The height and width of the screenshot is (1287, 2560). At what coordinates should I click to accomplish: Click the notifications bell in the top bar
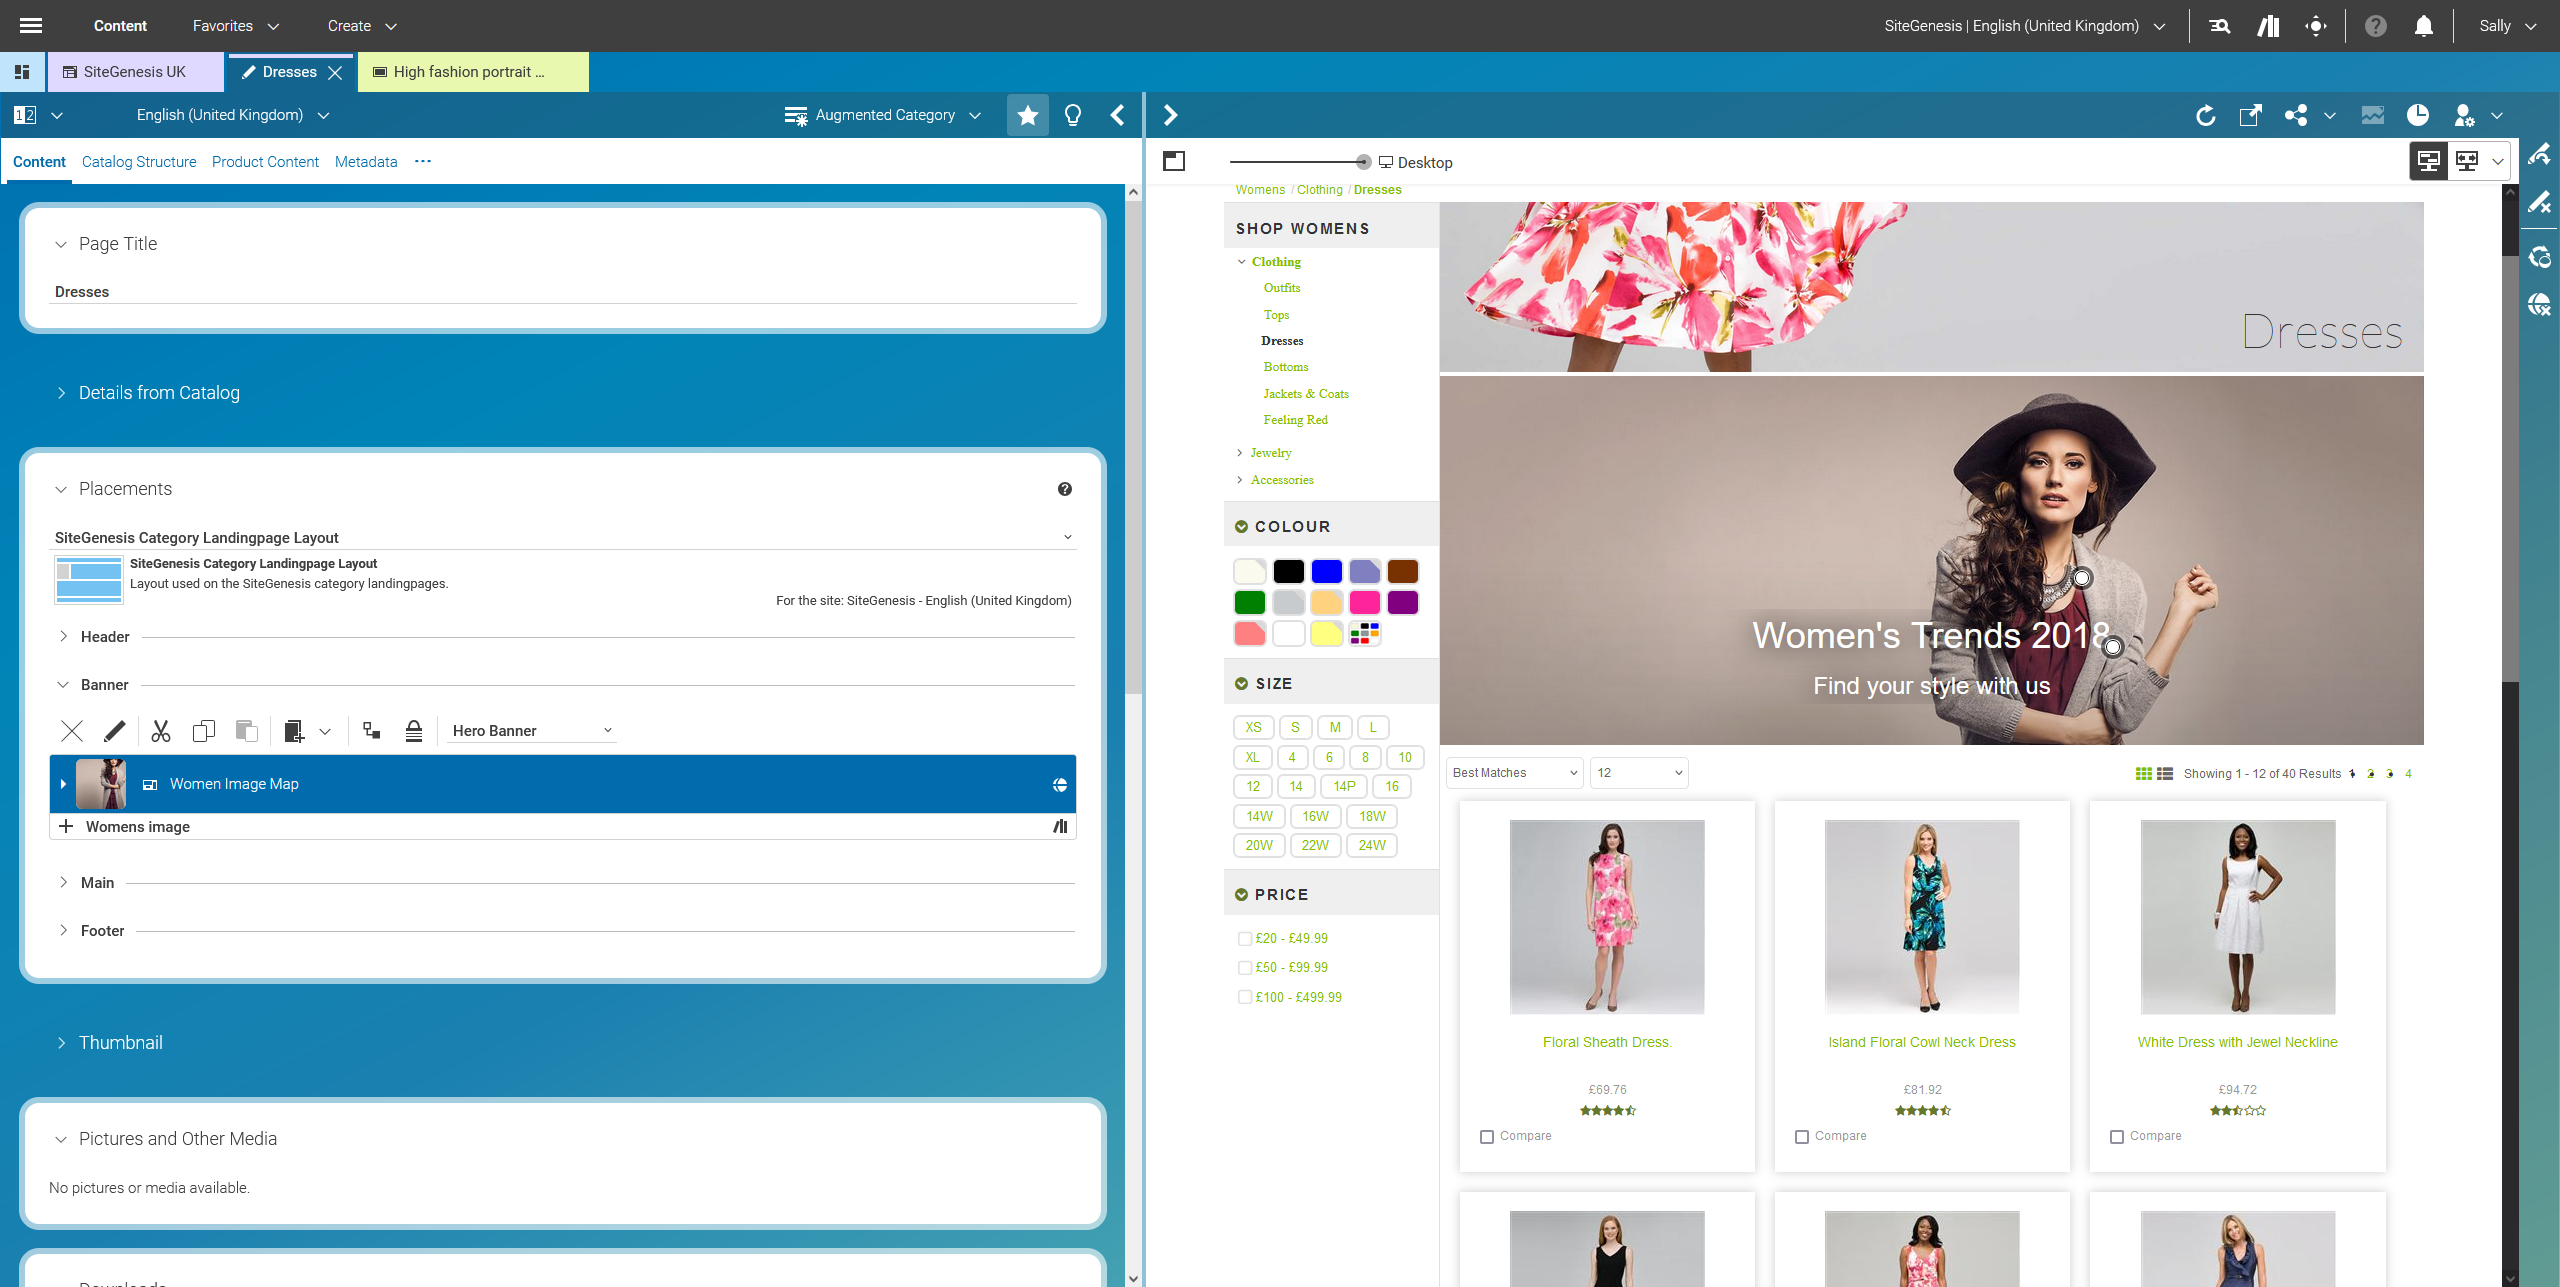[x=2423, y=25]
